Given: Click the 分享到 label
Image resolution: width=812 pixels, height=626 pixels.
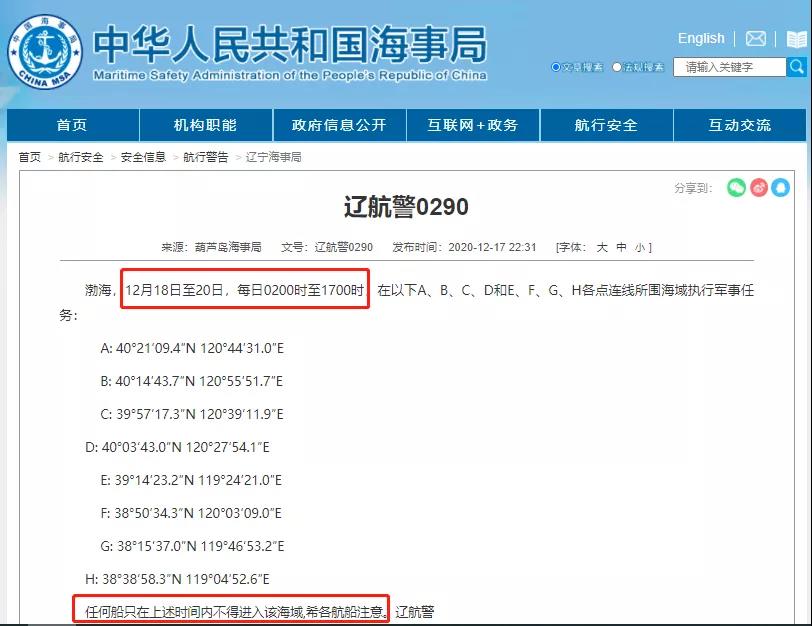Looking at the screenshot, I should (x=693, y=188).
